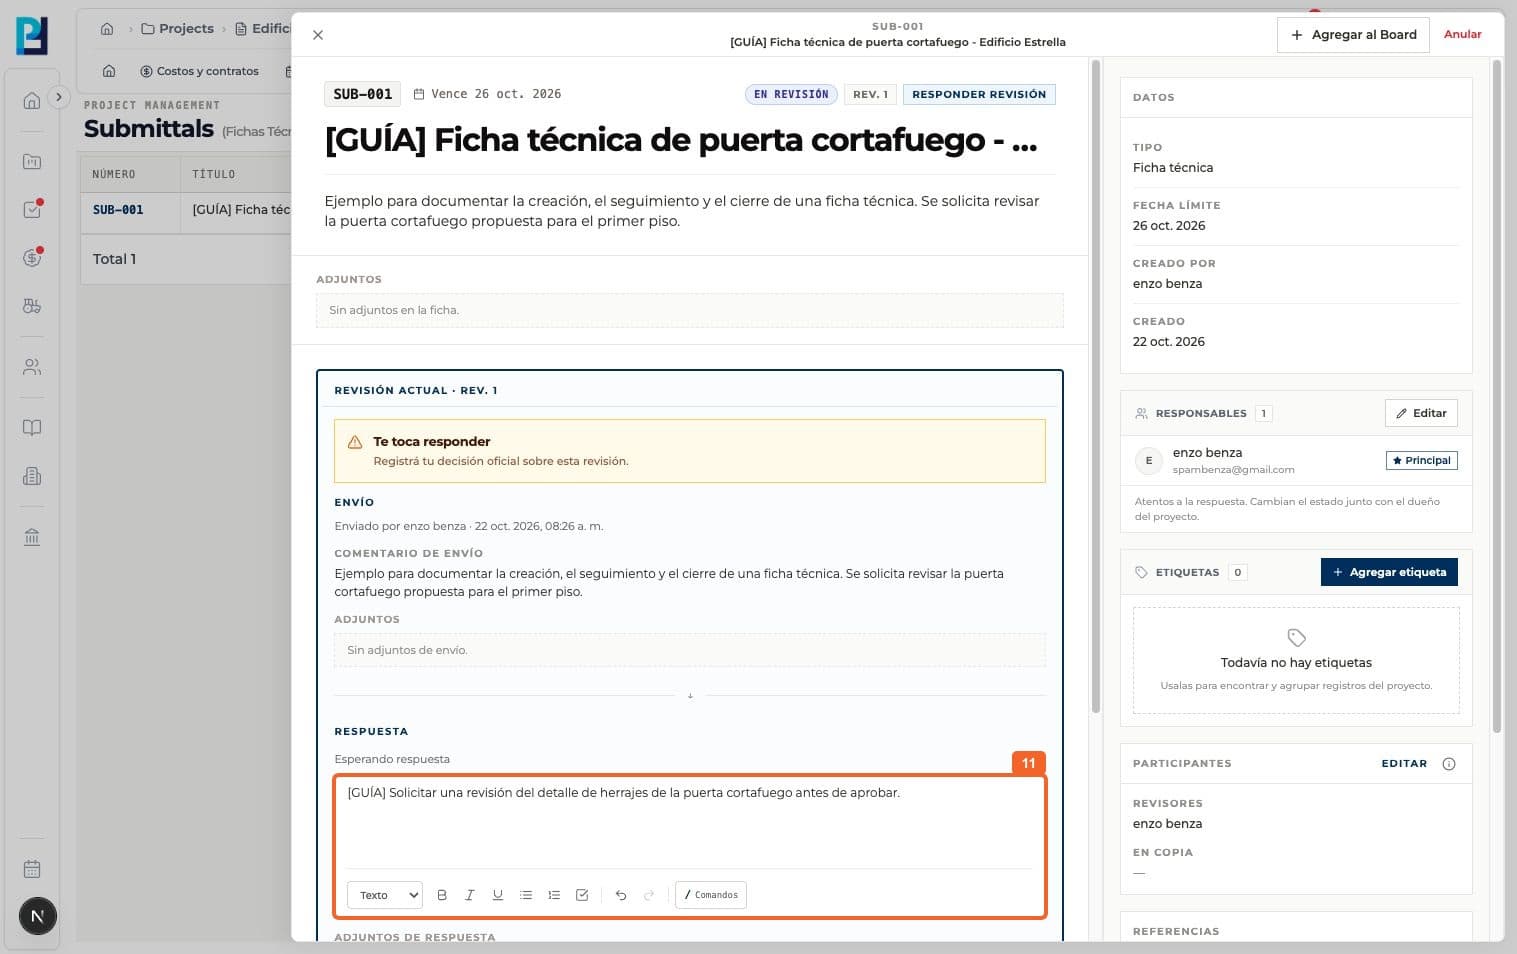This screenshot has height=954, width=1517.
Task: Click the Principal badge for enzo benza
Action: pos(1421,460)
